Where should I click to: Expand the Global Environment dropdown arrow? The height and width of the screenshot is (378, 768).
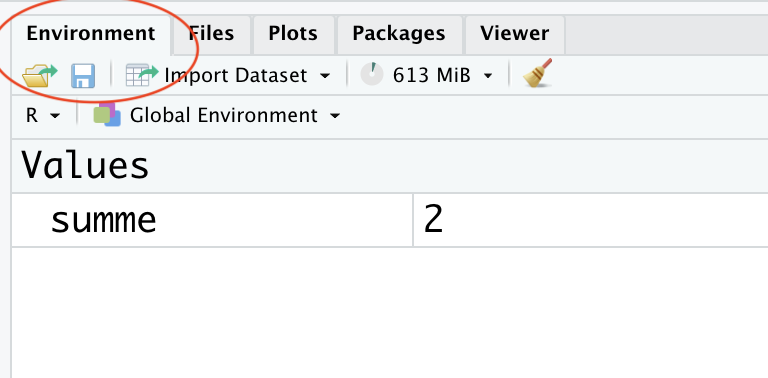pyautogui.click(x=335, y=117)
